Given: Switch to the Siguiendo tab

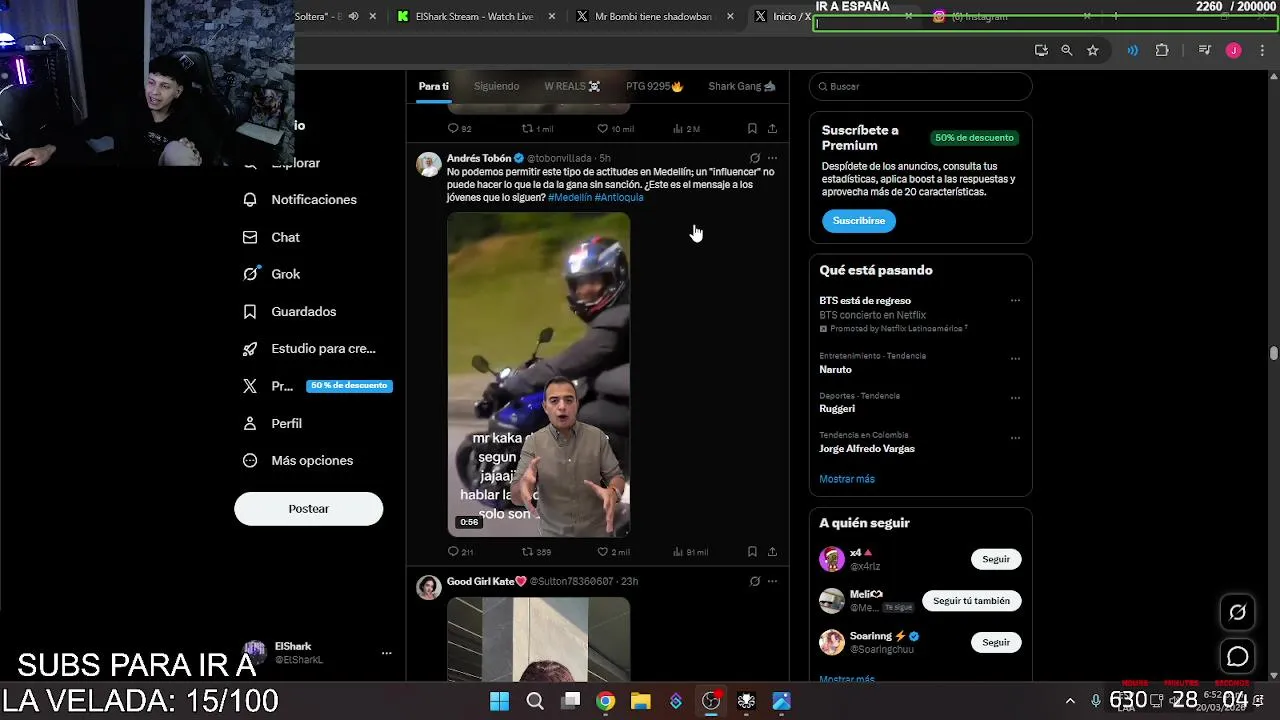Looking at the screenshot, I should click(496, 86).
